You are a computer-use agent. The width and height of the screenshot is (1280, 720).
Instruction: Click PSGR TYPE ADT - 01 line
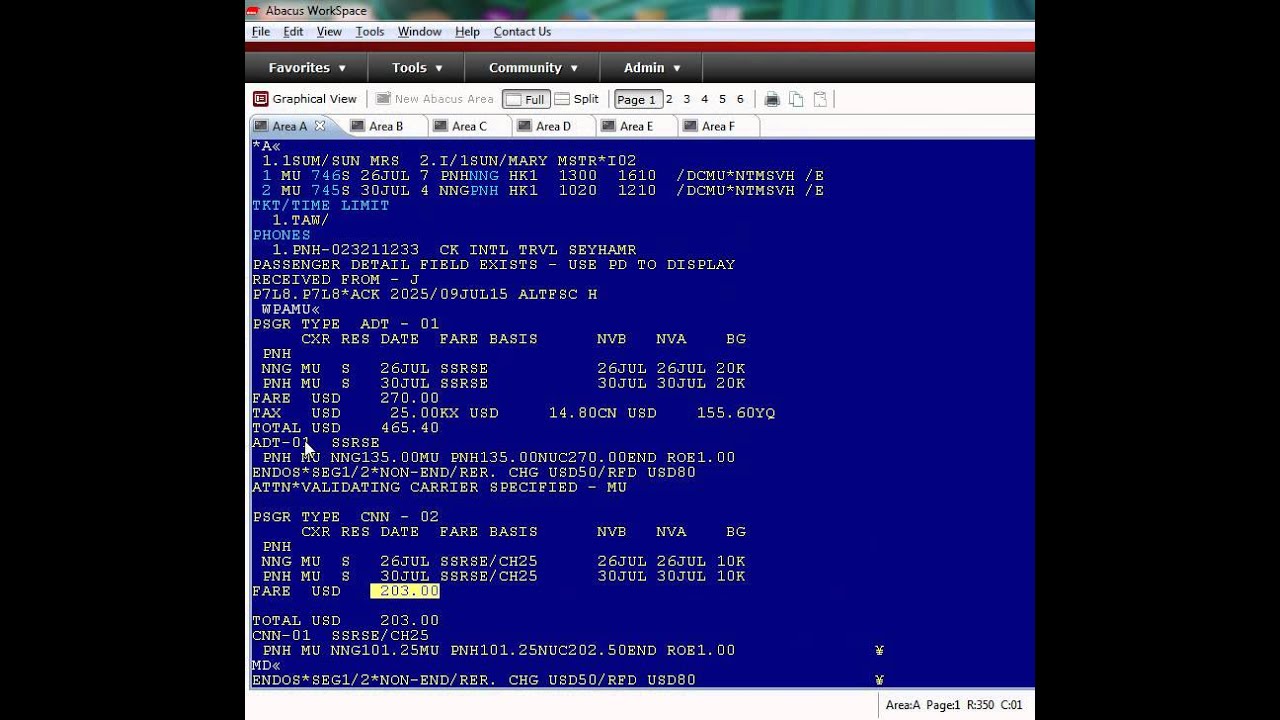(x=346, y=324)
